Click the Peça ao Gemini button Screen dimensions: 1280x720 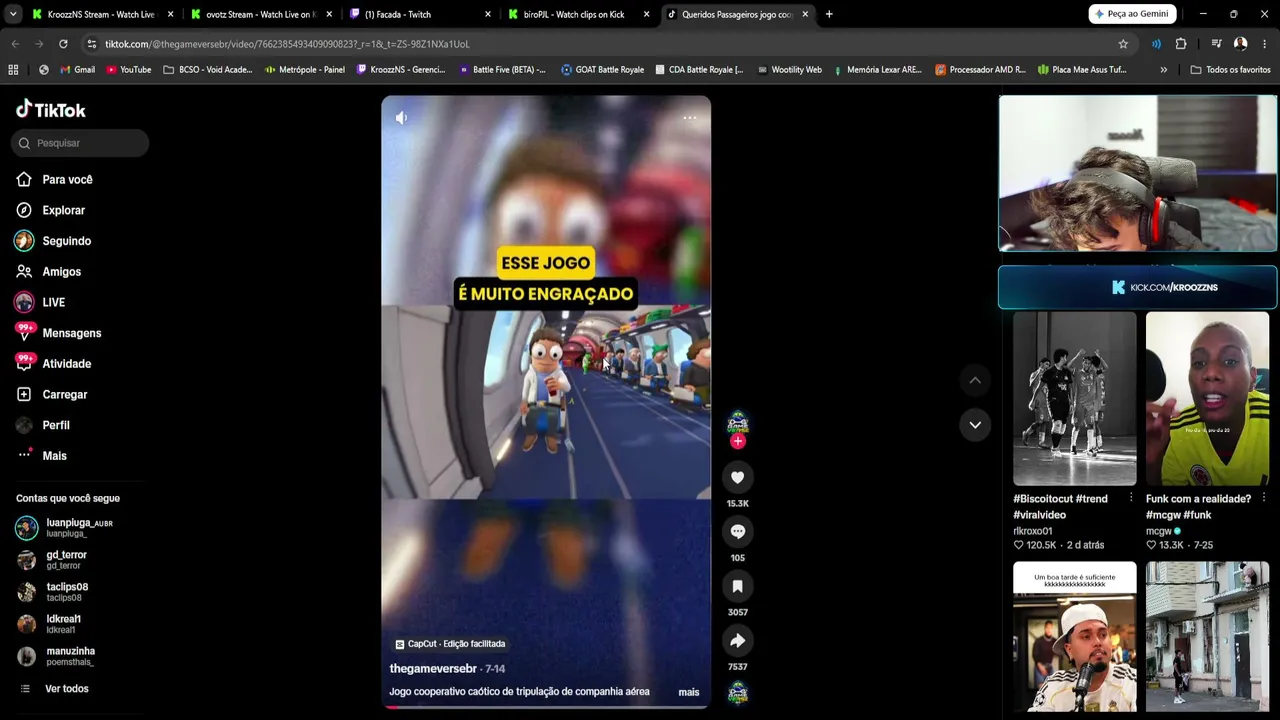click(x=1132, y=14)
